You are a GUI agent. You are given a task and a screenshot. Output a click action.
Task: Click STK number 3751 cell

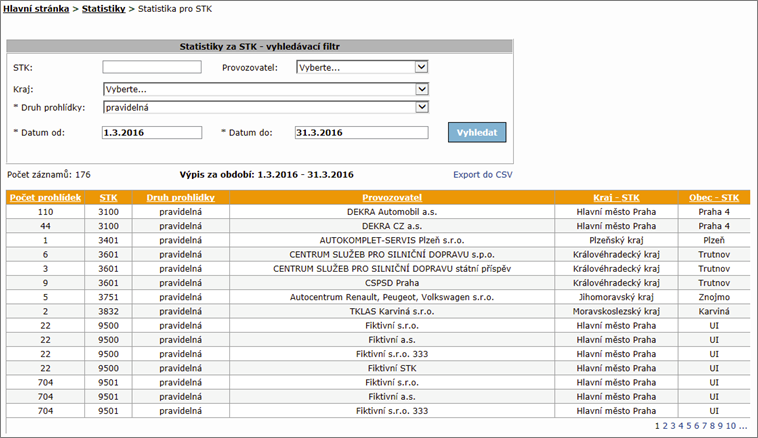pyautogui.click(x=108, y=297)
